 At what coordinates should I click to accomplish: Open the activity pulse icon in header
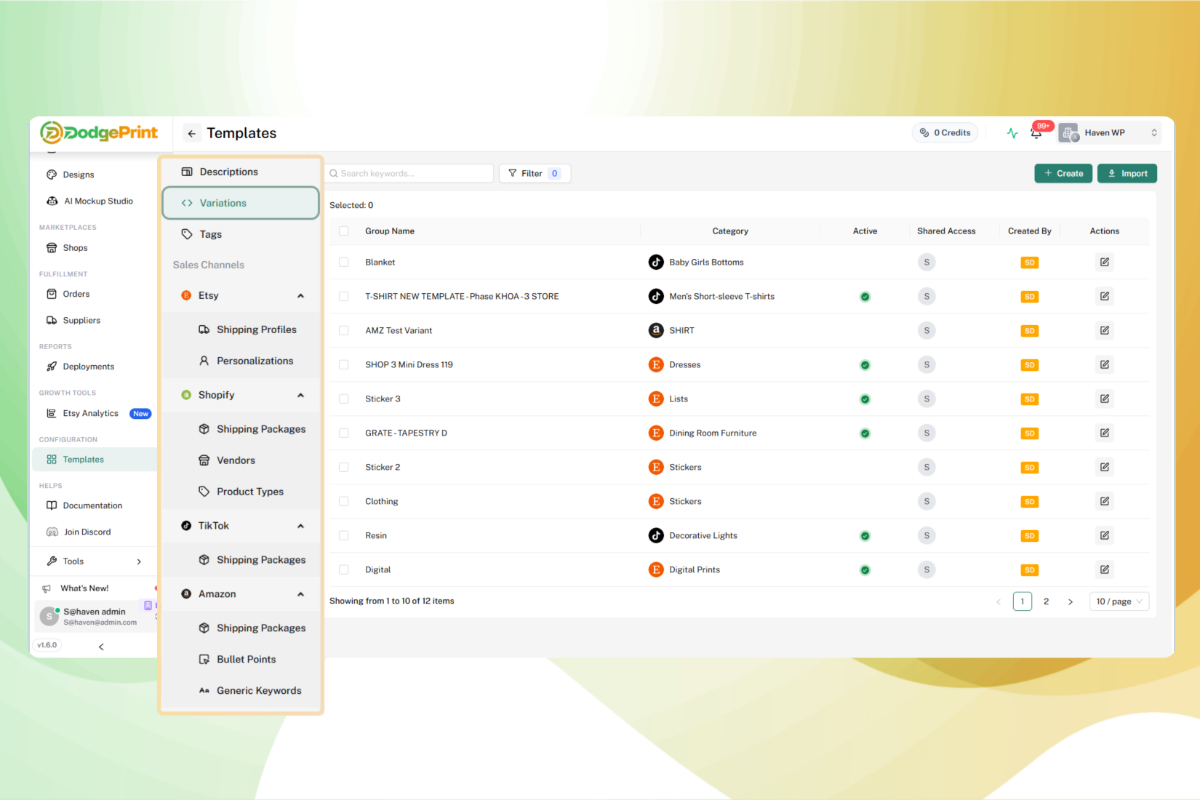(1012, 133)
